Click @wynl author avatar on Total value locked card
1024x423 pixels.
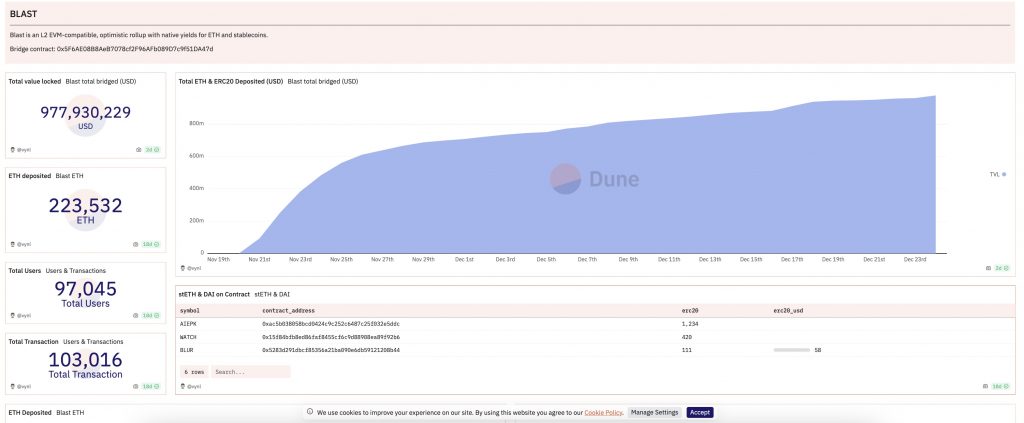click(x=13, y=149)
